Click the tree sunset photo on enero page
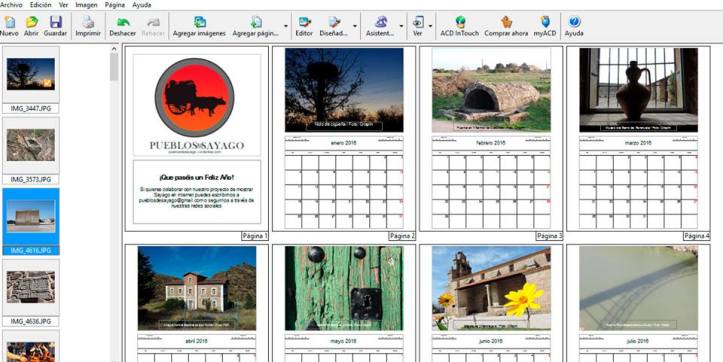 344,90
